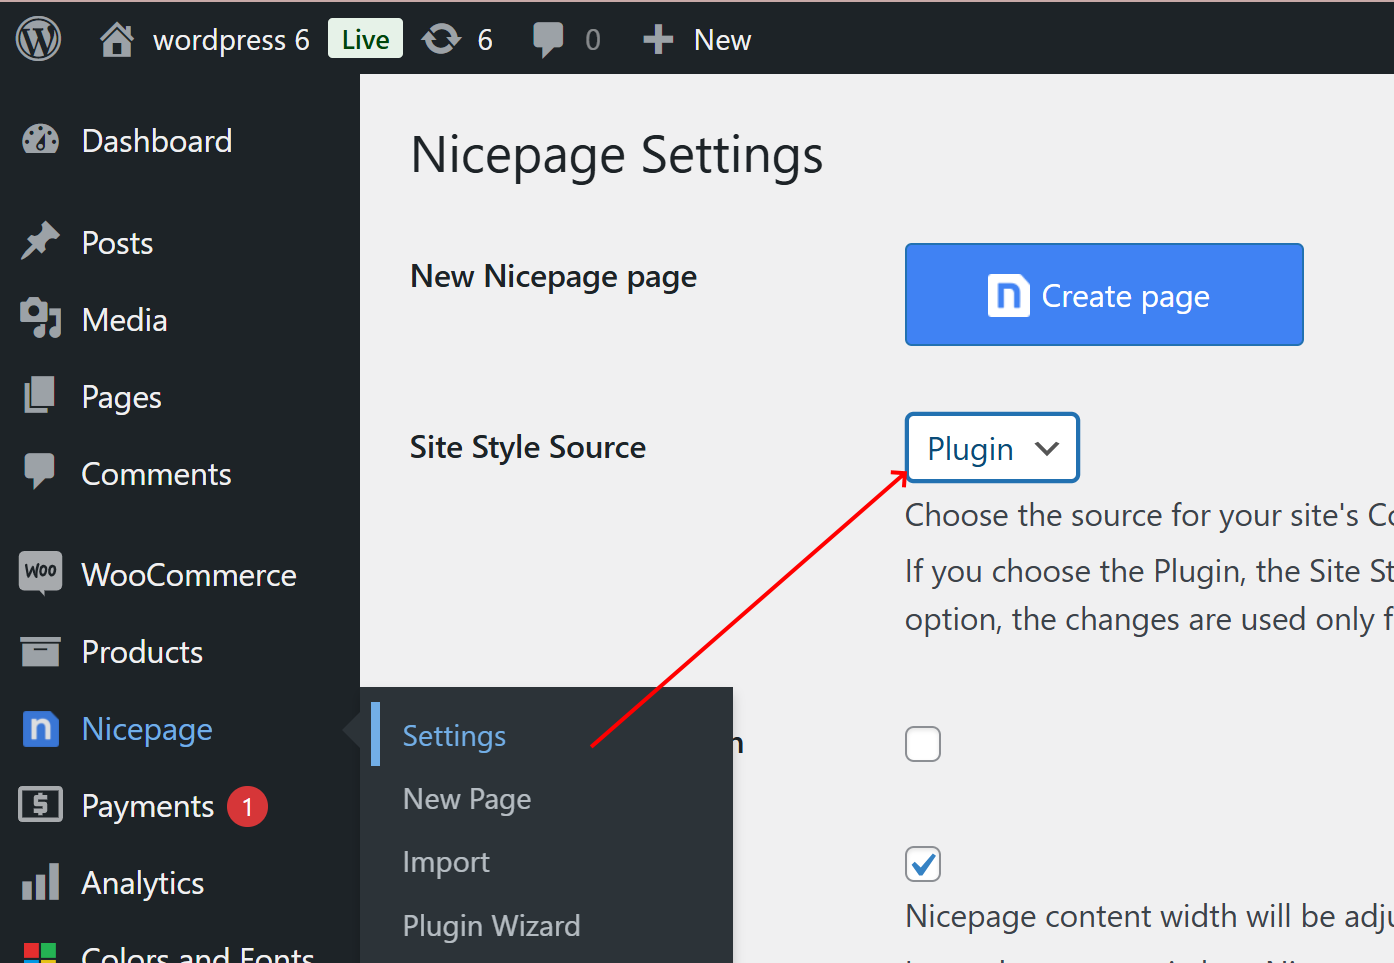This screenshot has height=963, width=1394.
Task: Select Plugin Wizard in Nicepage submenu
Action: pyautogui.click(x=491, y=926)
